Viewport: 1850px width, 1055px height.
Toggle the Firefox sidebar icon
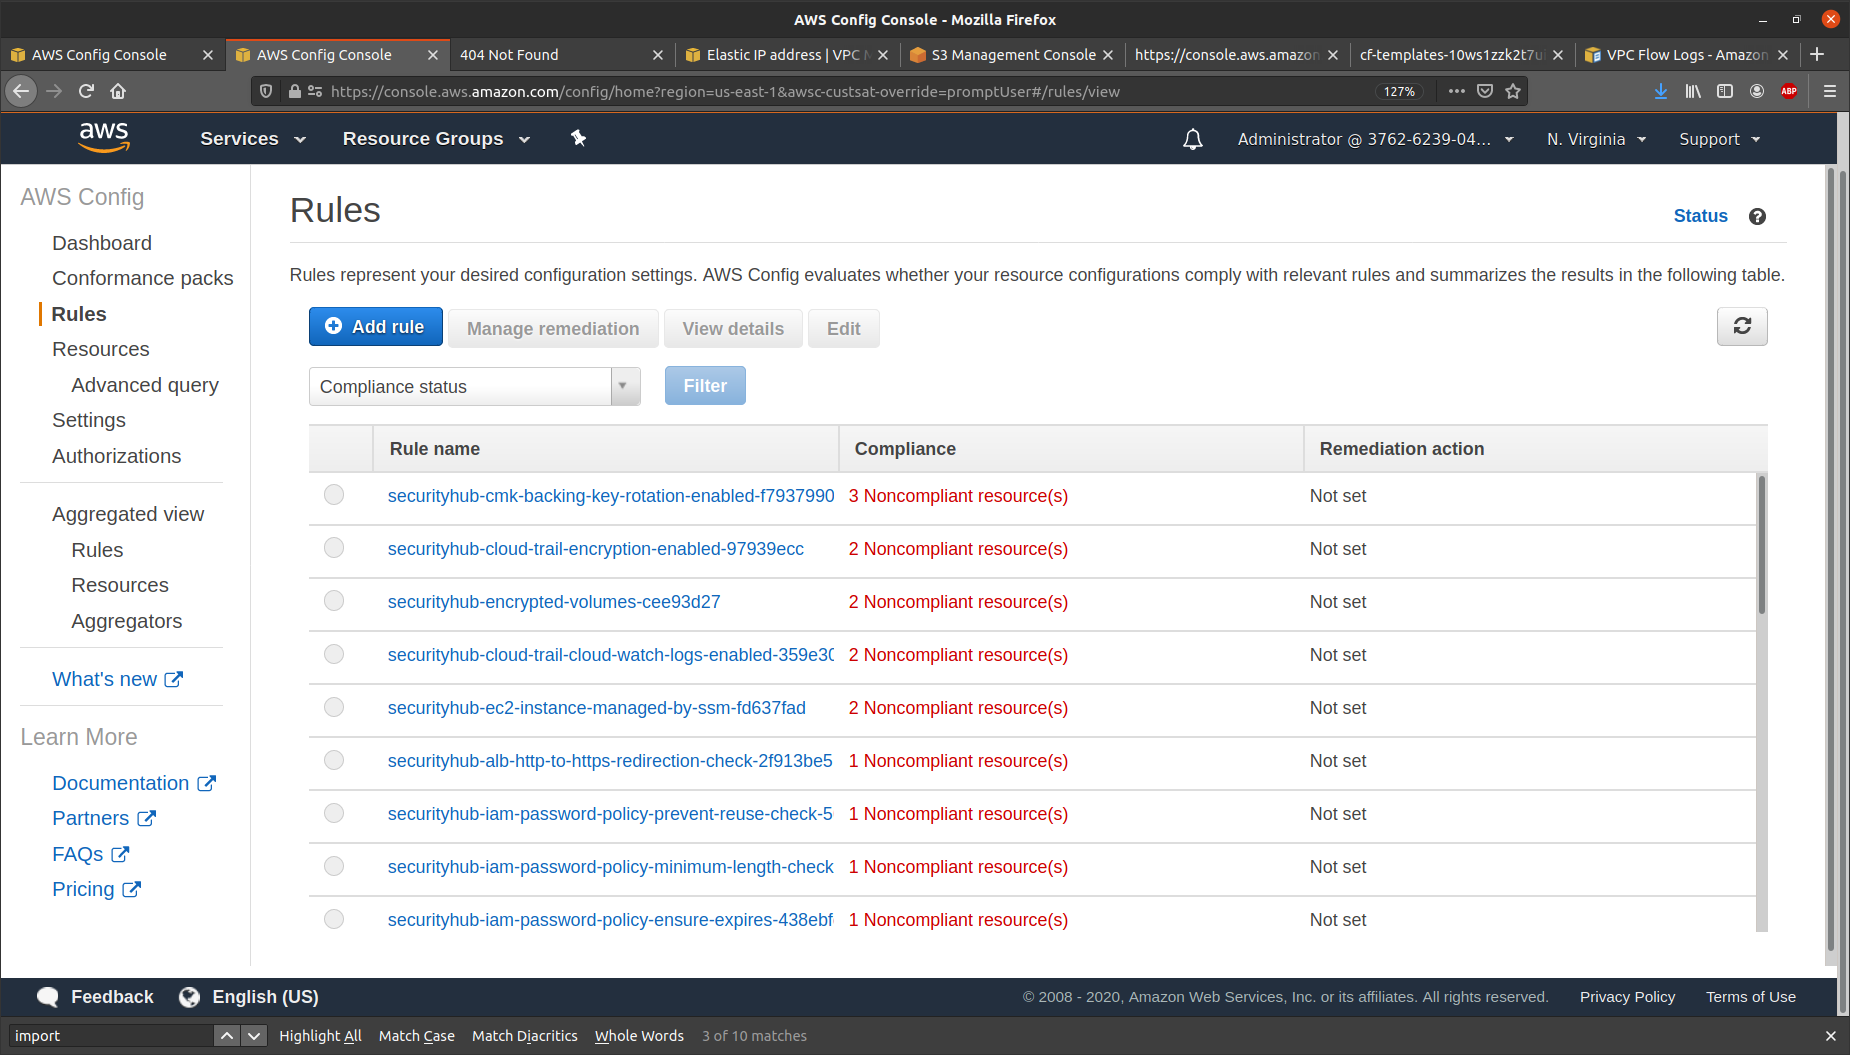point(1725,91)
